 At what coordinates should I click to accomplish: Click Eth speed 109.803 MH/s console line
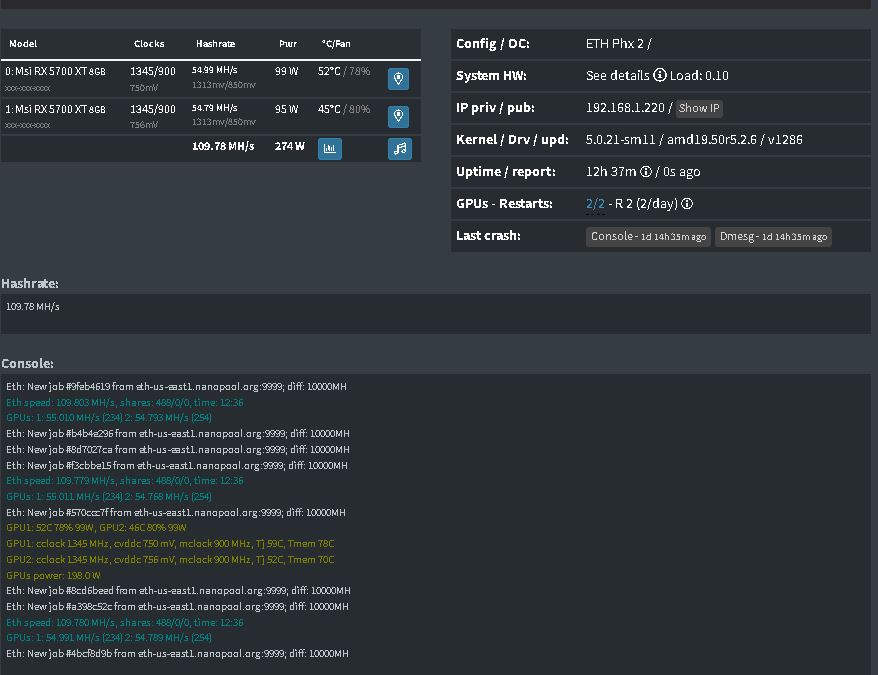[125, 402]
